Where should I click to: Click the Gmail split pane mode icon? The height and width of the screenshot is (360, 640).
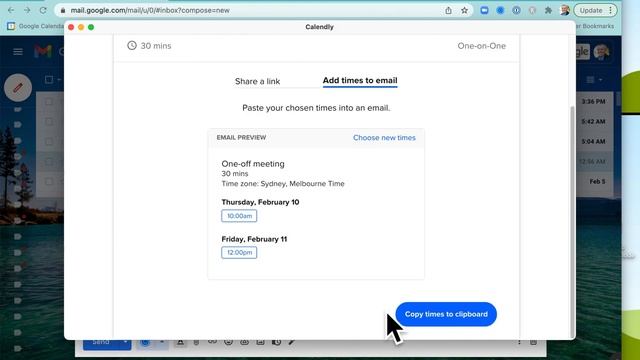[x=590, y=80]
